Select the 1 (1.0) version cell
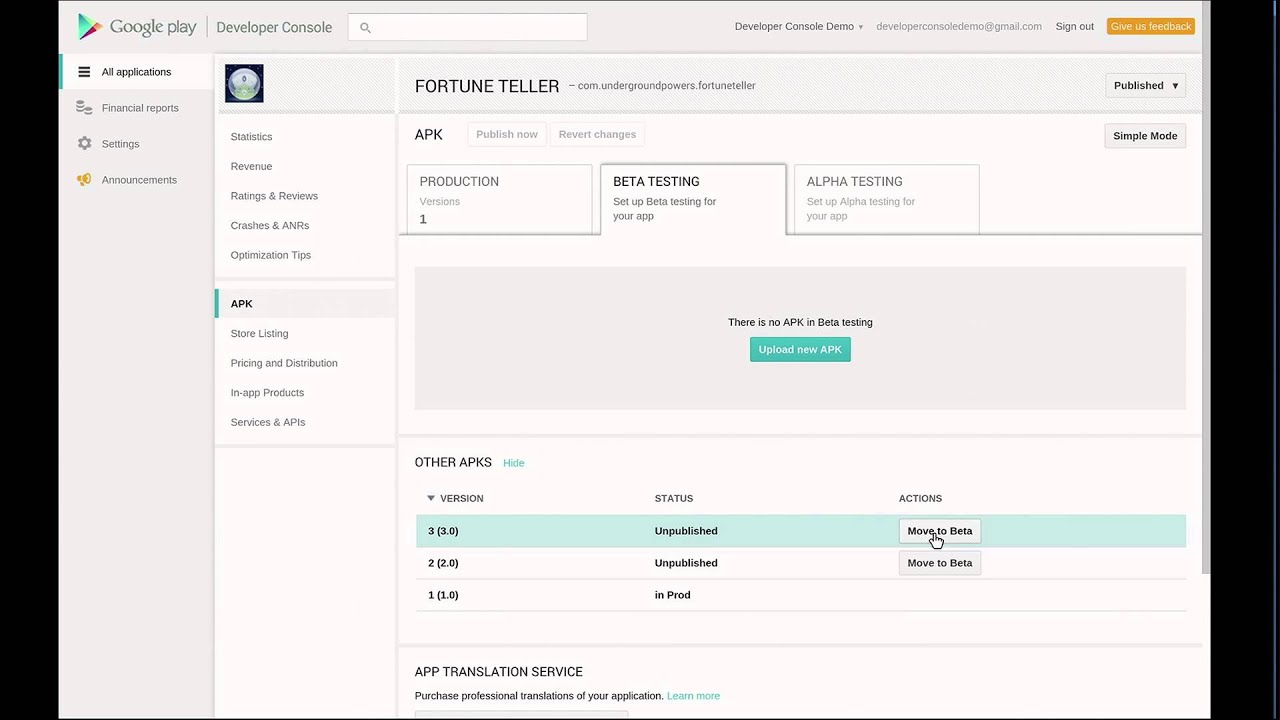Screen dimensions: 1280x720 [x=443, y=595]
